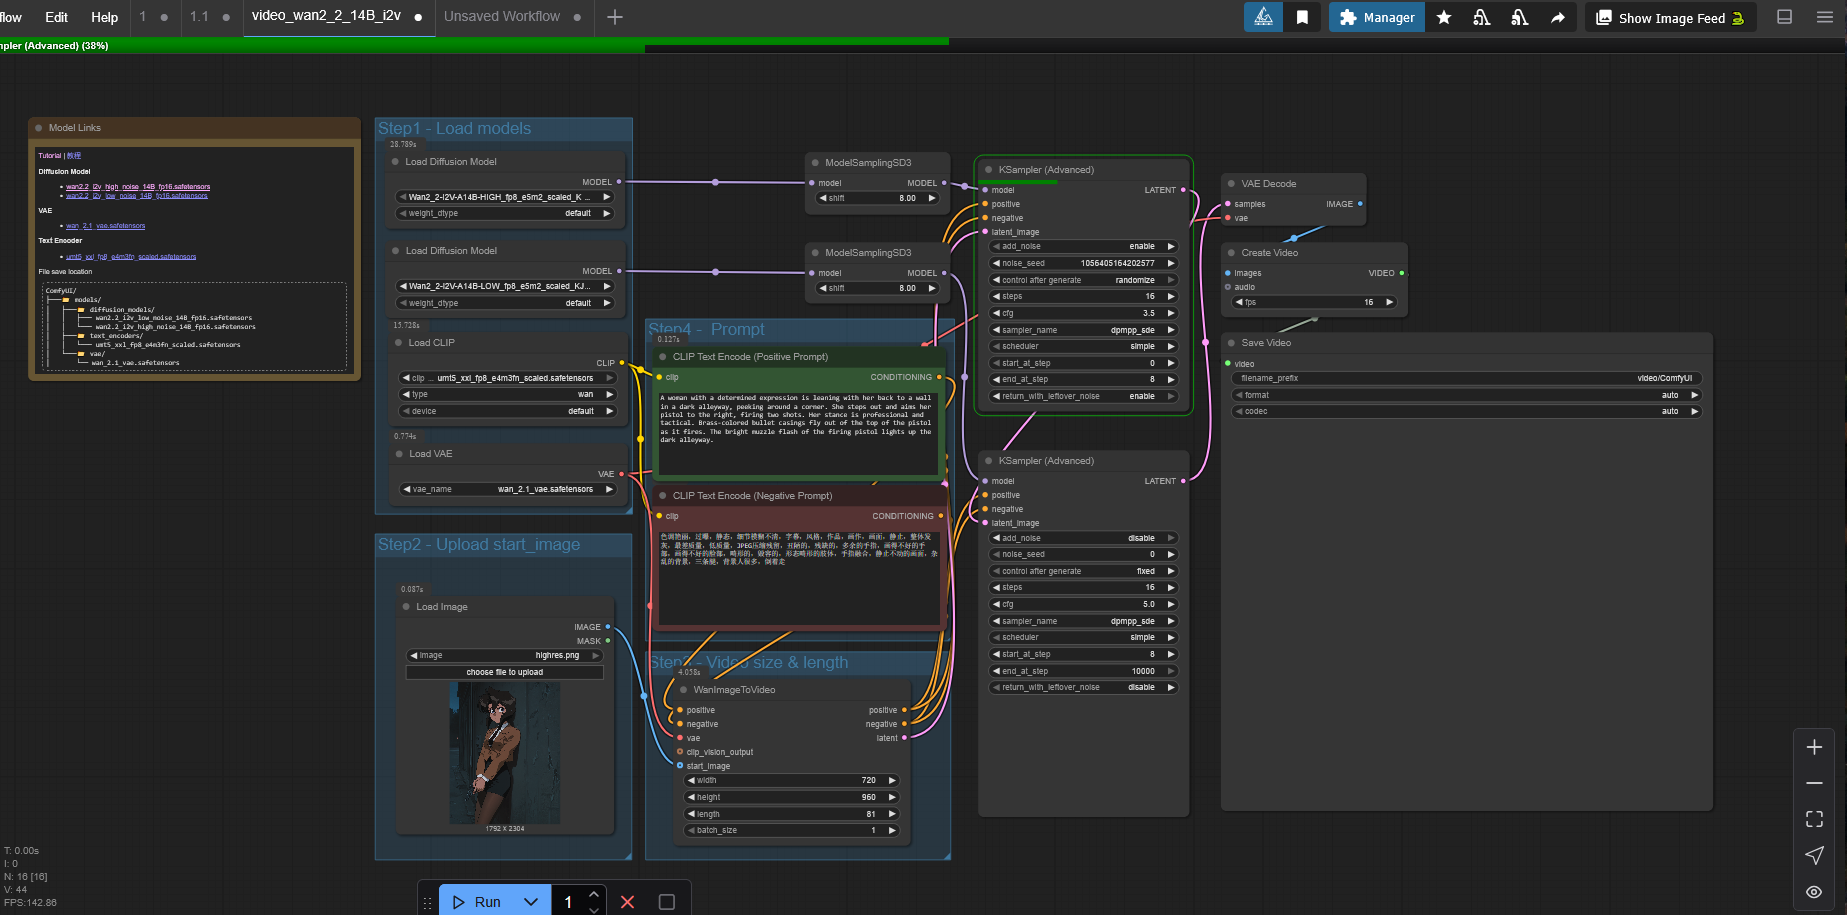This screenshot has height=915, width=1847.
Task: Open the ComfyUI Manager via puzzle icon
Action: [1349, 17]
